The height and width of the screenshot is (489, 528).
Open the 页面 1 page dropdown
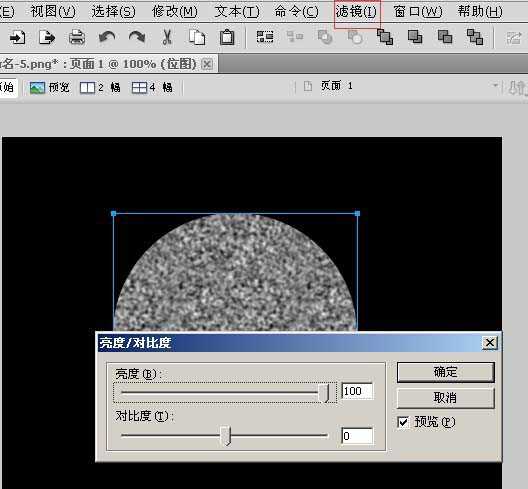pos(495,86)
